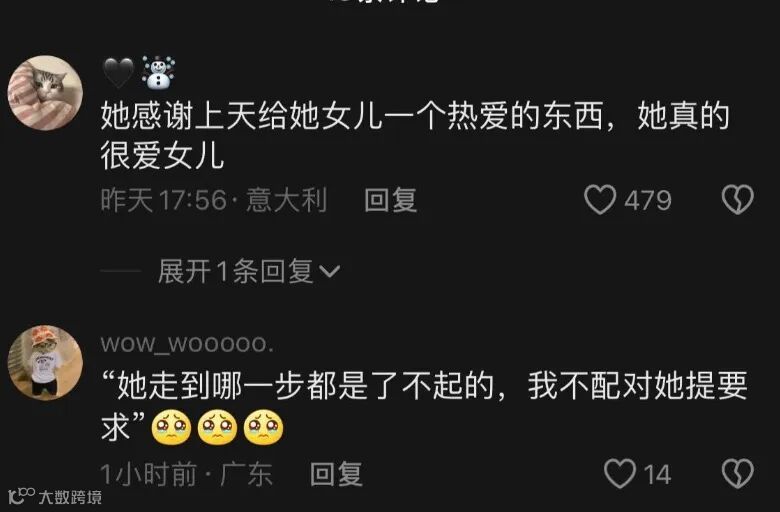This screenshot has width=780, height=512.
Task: Open the wow_wooooo. username profile
Action: pyautogui.click(x=187, y=344)
